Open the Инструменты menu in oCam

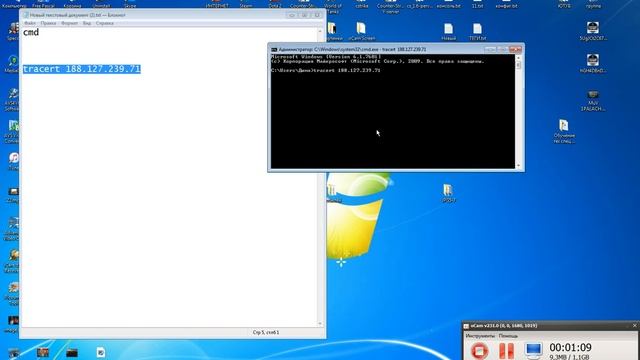tap(480, 336)
